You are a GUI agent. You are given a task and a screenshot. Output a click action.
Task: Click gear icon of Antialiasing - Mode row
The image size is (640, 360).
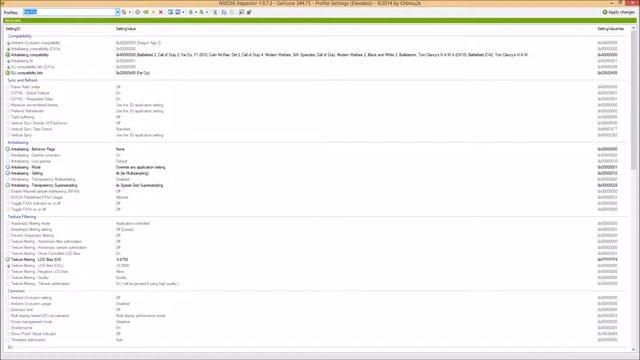(8, 167)
